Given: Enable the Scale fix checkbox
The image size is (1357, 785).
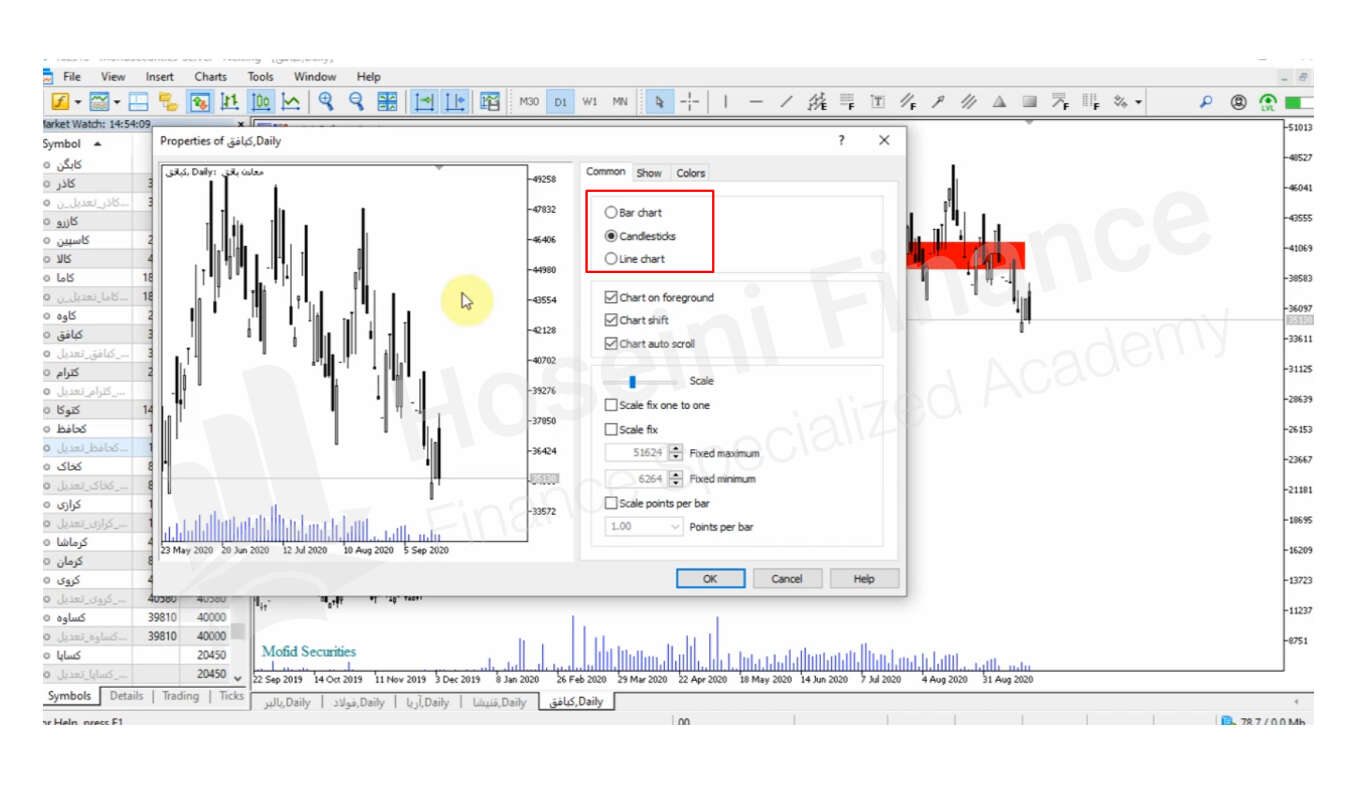Looking at the screenshot, I should click(611, 430).
